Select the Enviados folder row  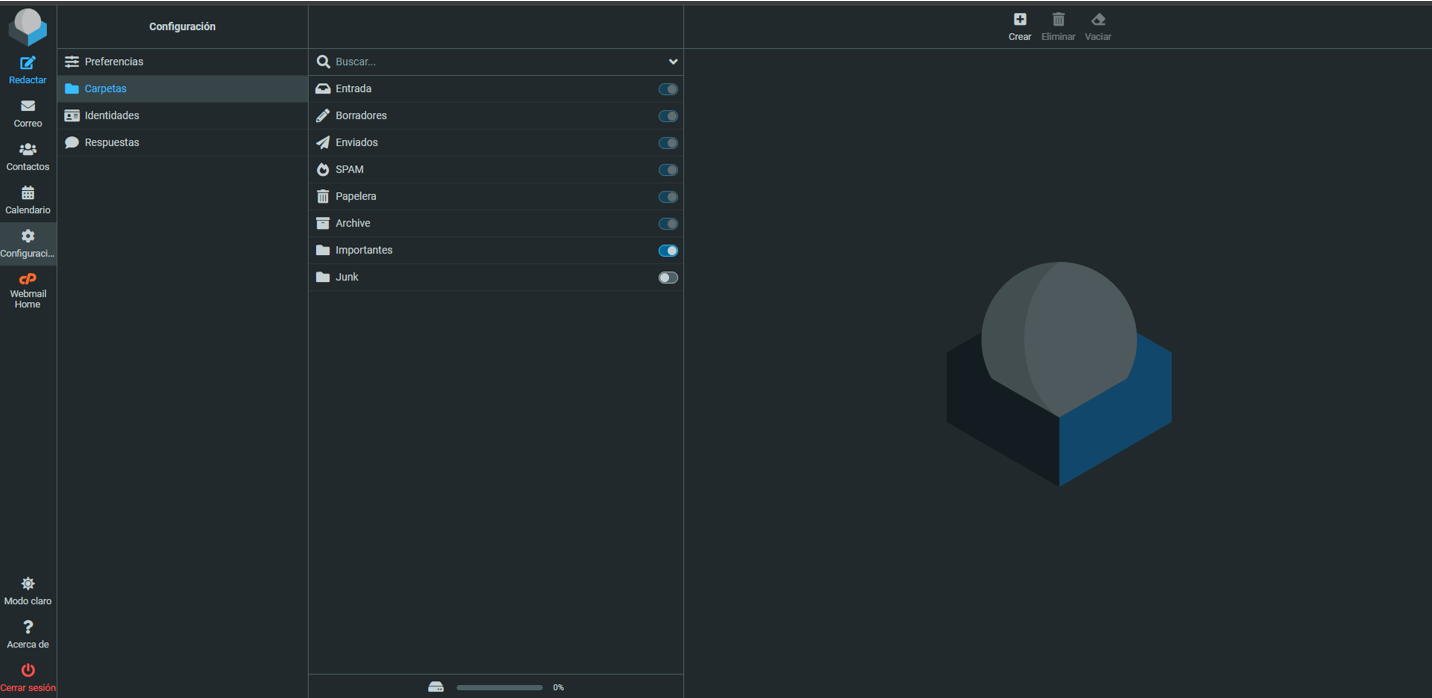357,143
